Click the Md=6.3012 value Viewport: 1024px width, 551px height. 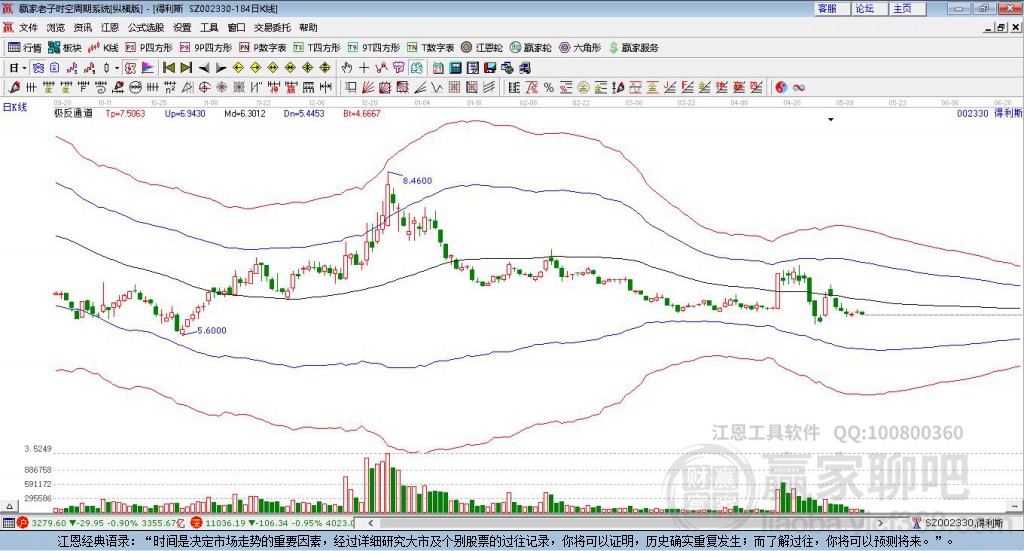coord(245,114)
